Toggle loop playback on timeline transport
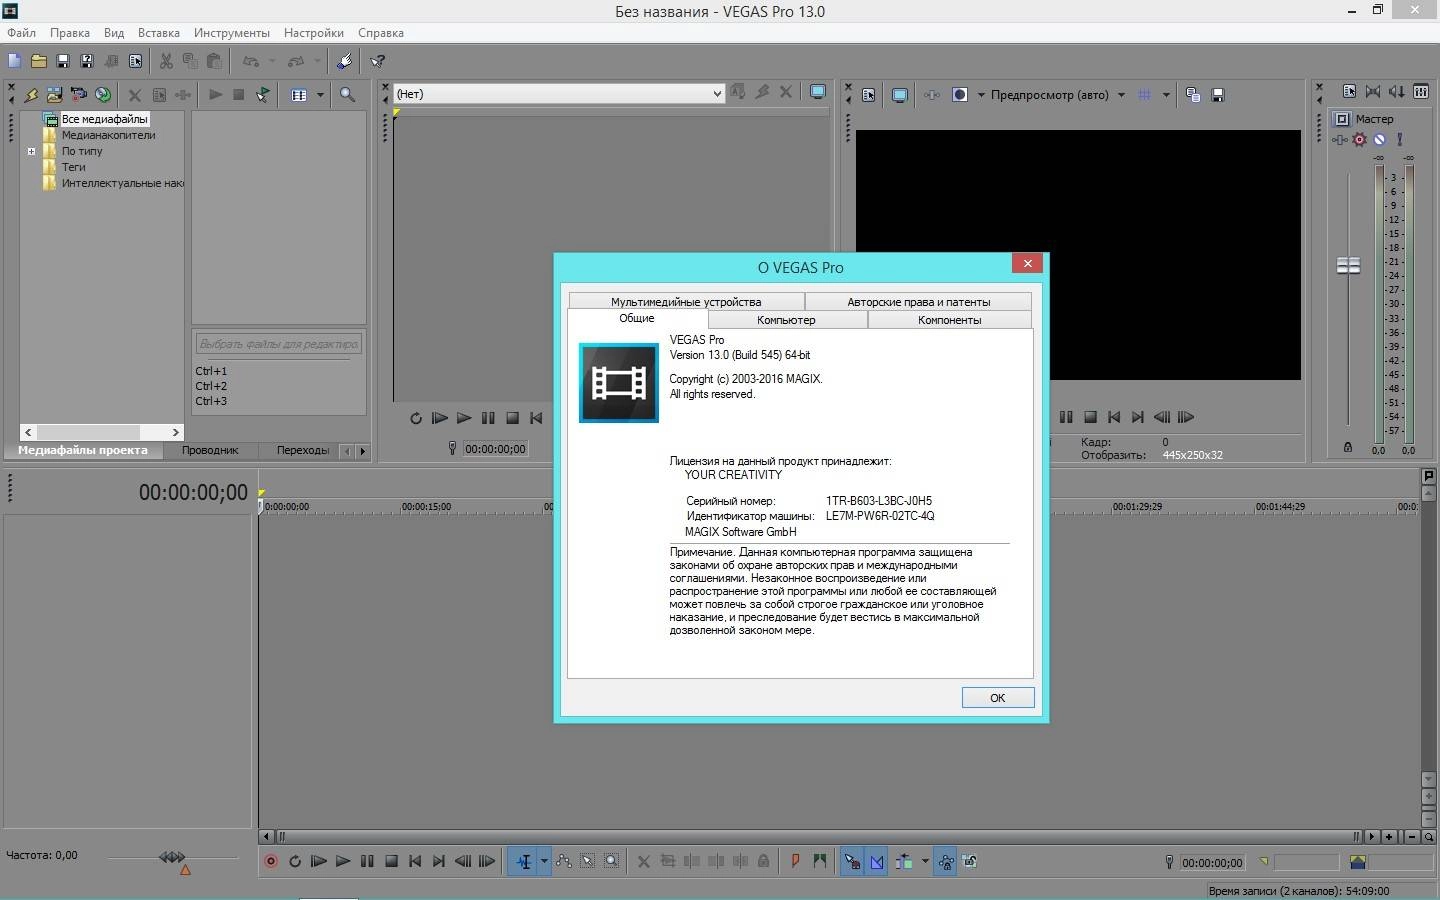 tap(295, 861)
